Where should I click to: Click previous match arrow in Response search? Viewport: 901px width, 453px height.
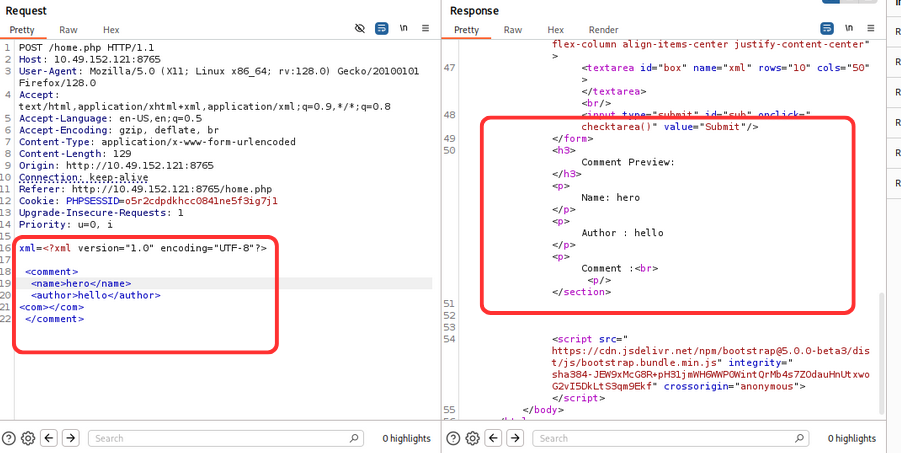(x=494, y=438)
